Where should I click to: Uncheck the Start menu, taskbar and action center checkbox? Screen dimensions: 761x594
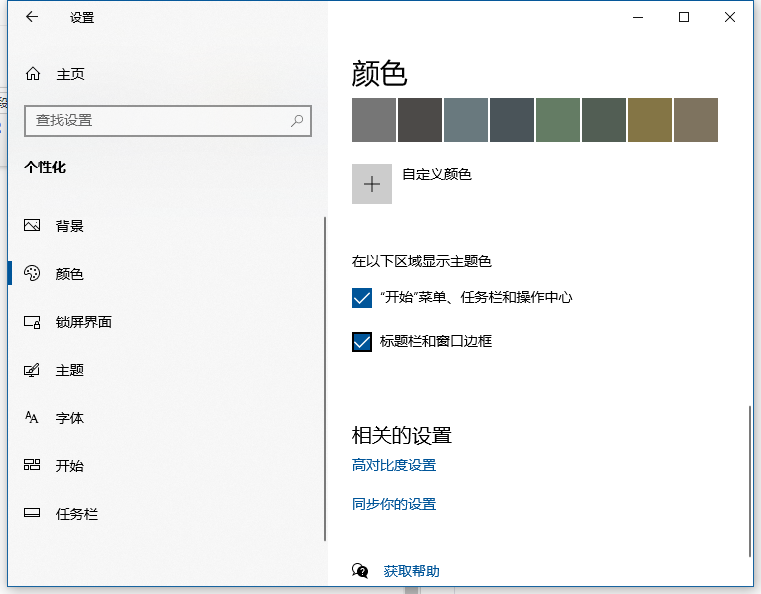362,298
